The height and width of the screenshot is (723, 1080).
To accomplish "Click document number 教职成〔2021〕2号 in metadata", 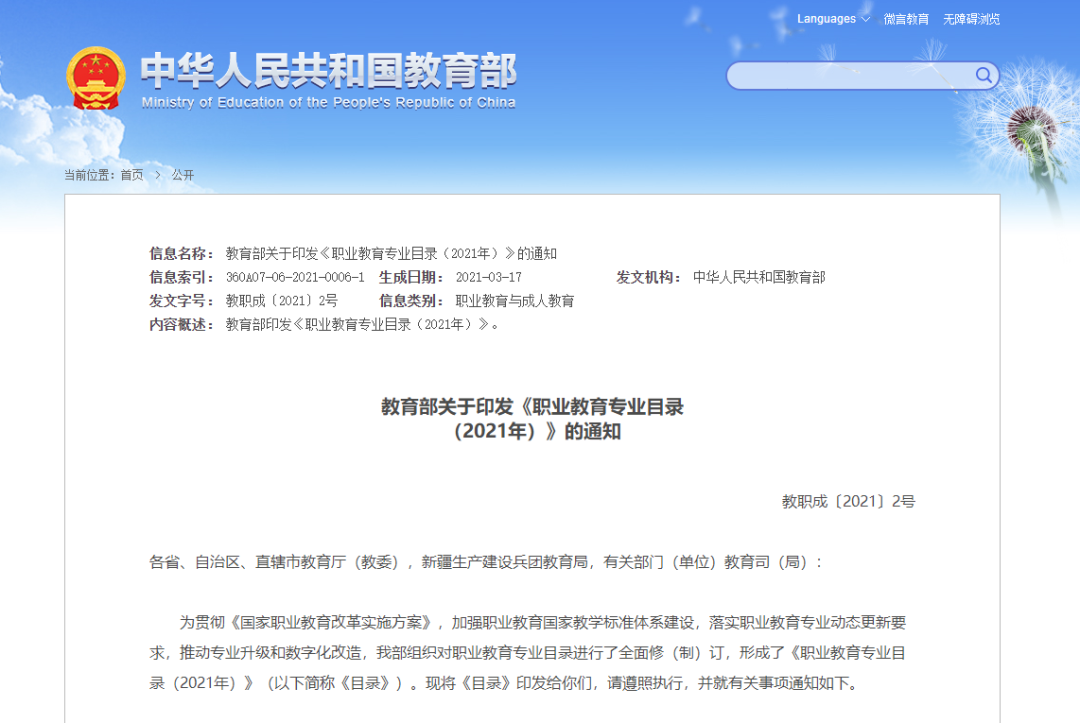I will point(282,301).
